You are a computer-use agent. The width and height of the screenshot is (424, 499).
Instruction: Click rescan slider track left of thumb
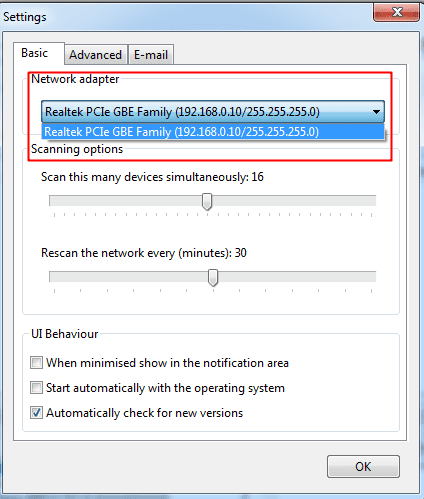(x=129, y=277)
